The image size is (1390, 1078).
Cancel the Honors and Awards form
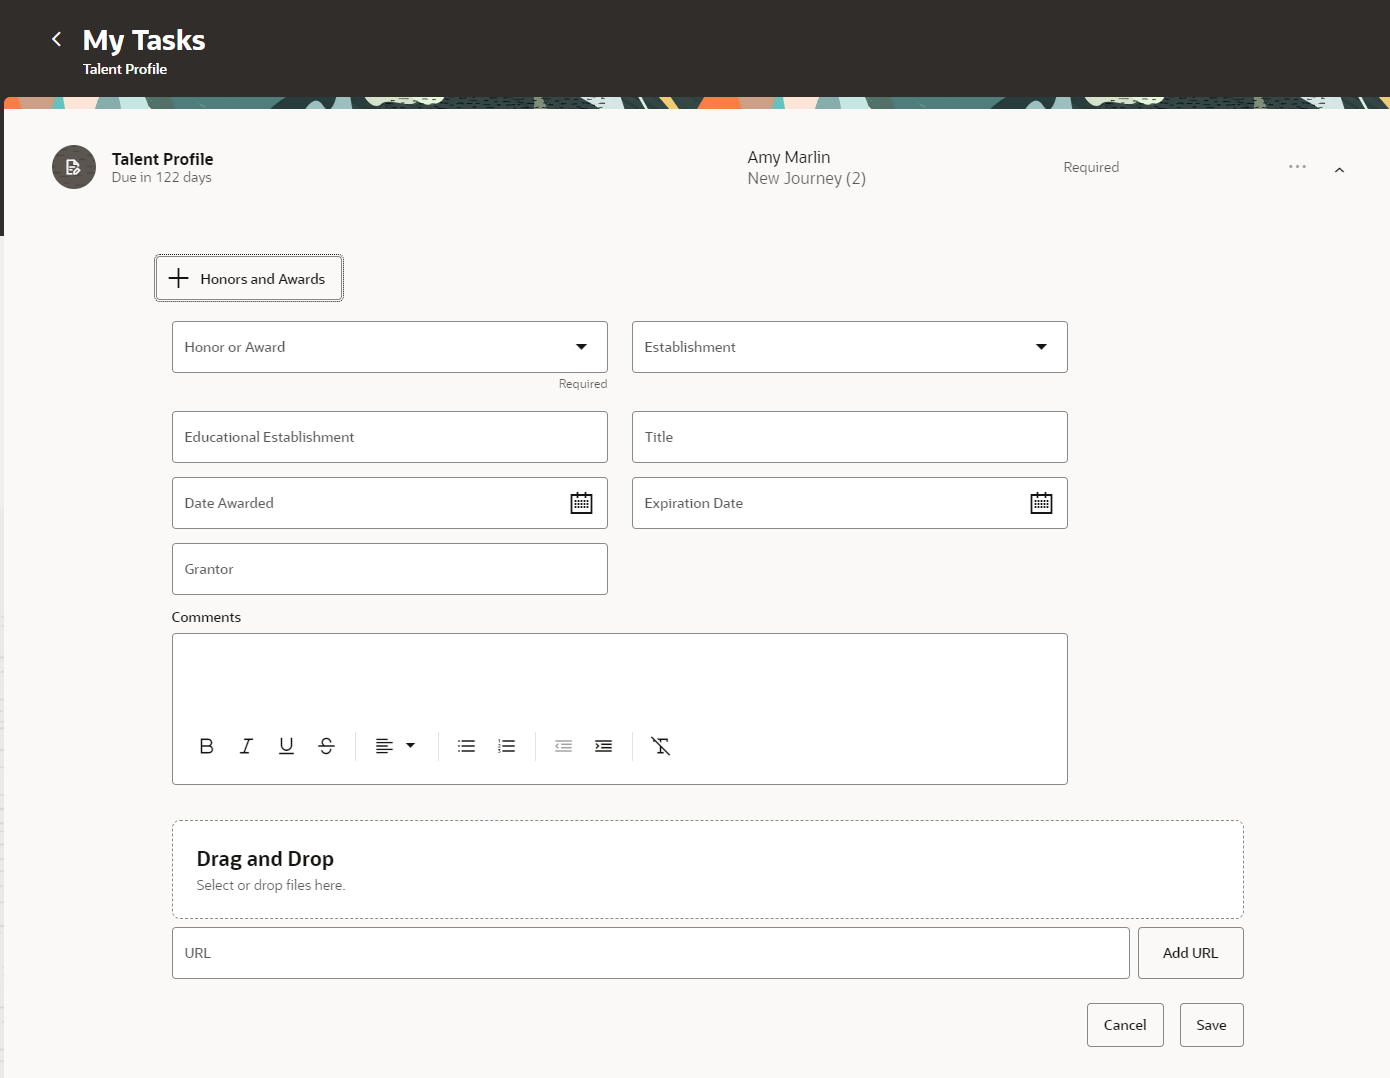click(1125, 1024)
